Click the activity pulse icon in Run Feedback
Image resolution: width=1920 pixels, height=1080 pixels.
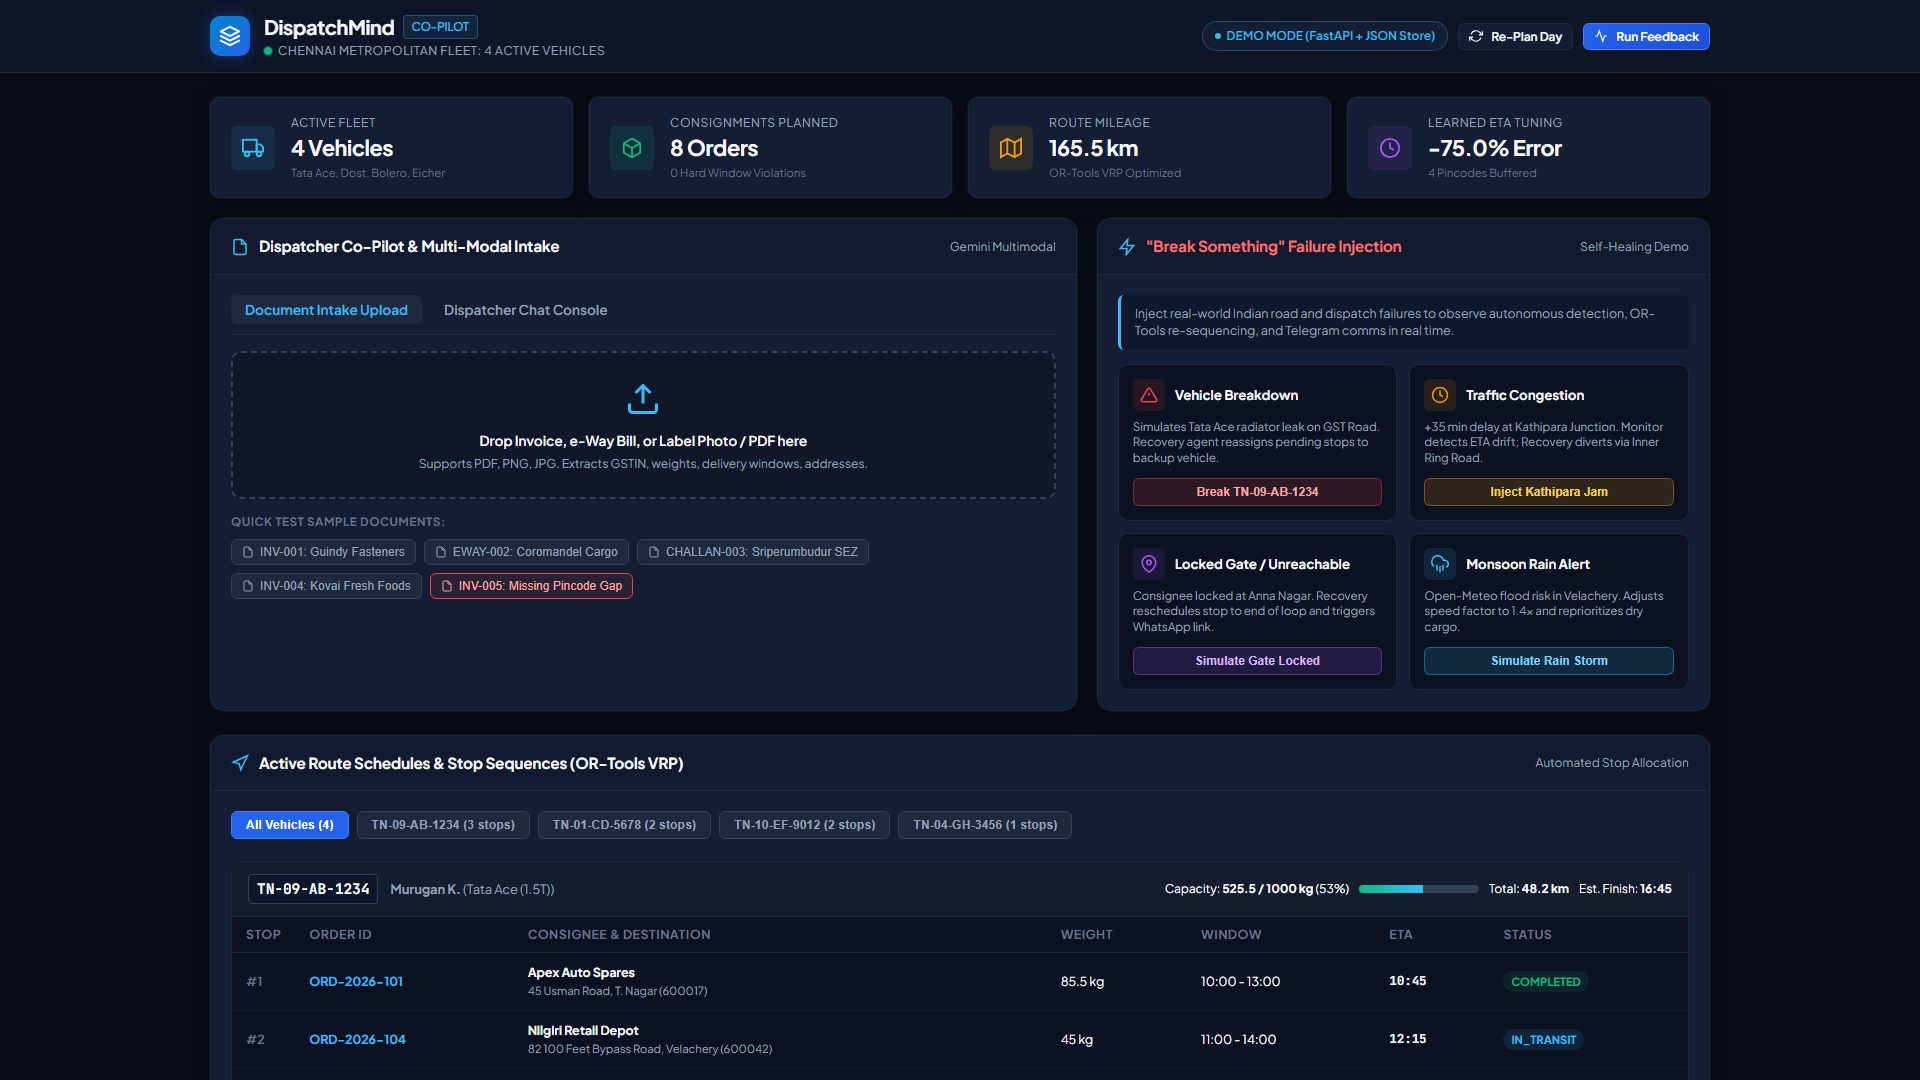pyautogui.click(x=1601, y=36)
